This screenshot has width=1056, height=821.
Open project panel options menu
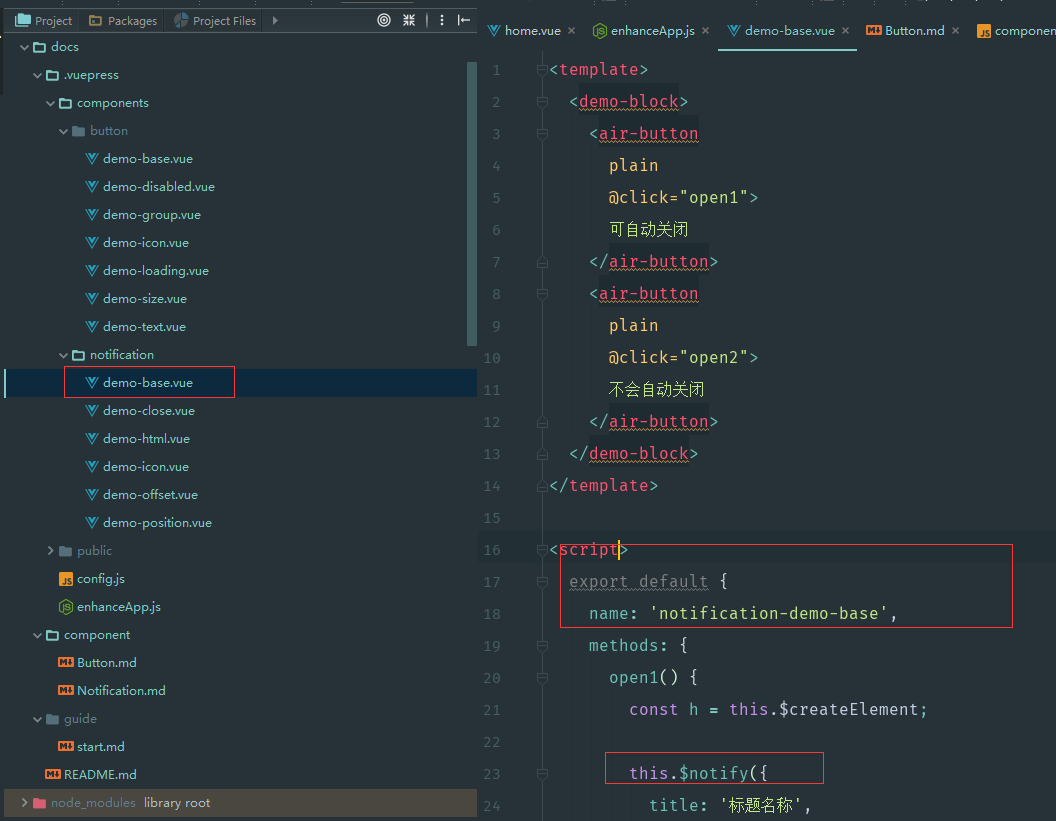tap(442, 20)
